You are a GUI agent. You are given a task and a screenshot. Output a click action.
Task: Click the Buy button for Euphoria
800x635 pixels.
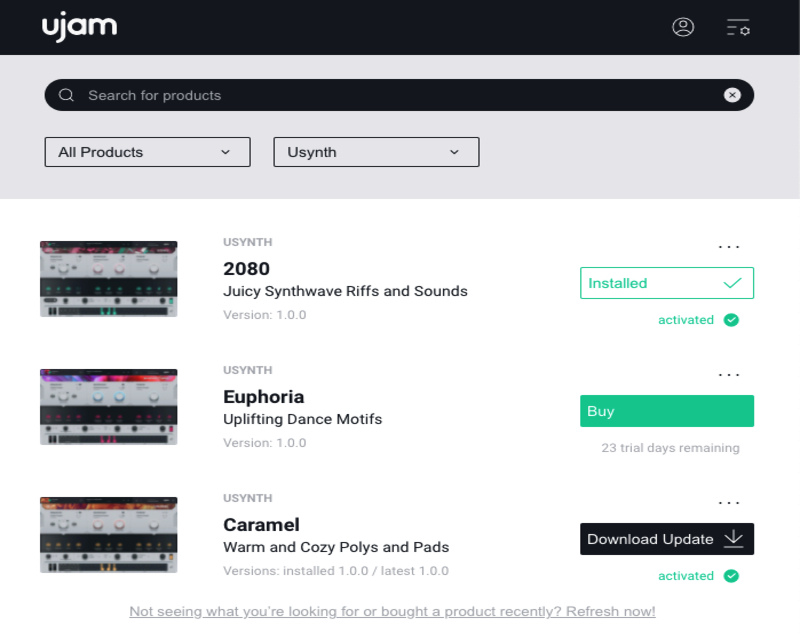[667, 411]
